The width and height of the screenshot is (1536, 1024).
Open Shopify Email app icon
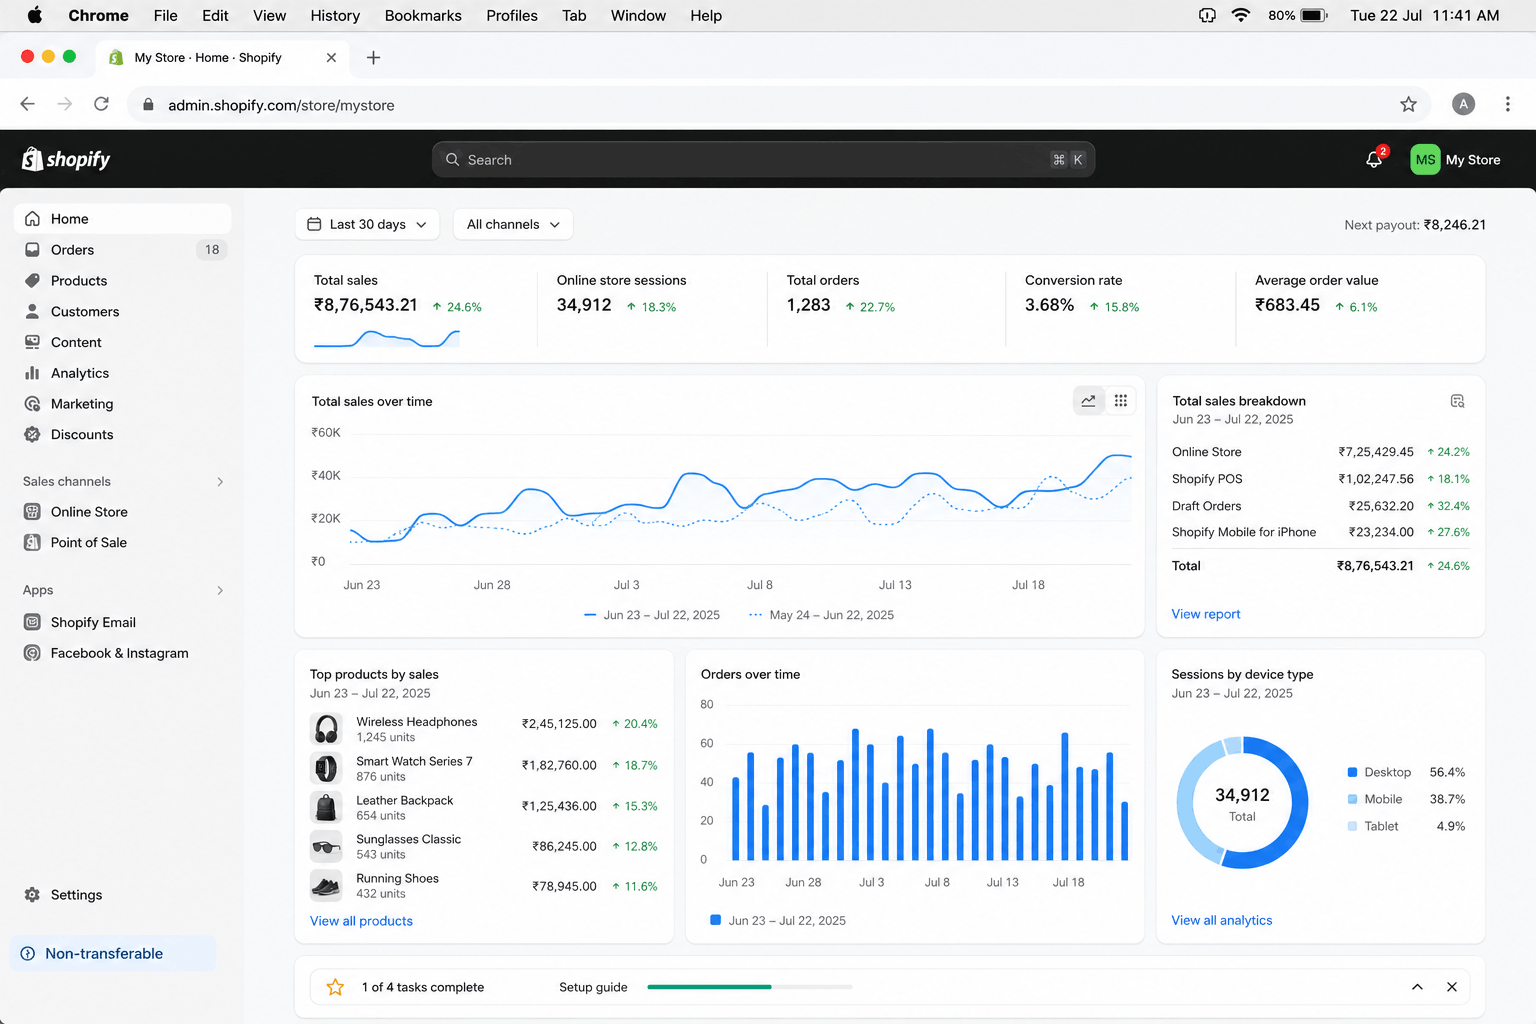[32, 622]
